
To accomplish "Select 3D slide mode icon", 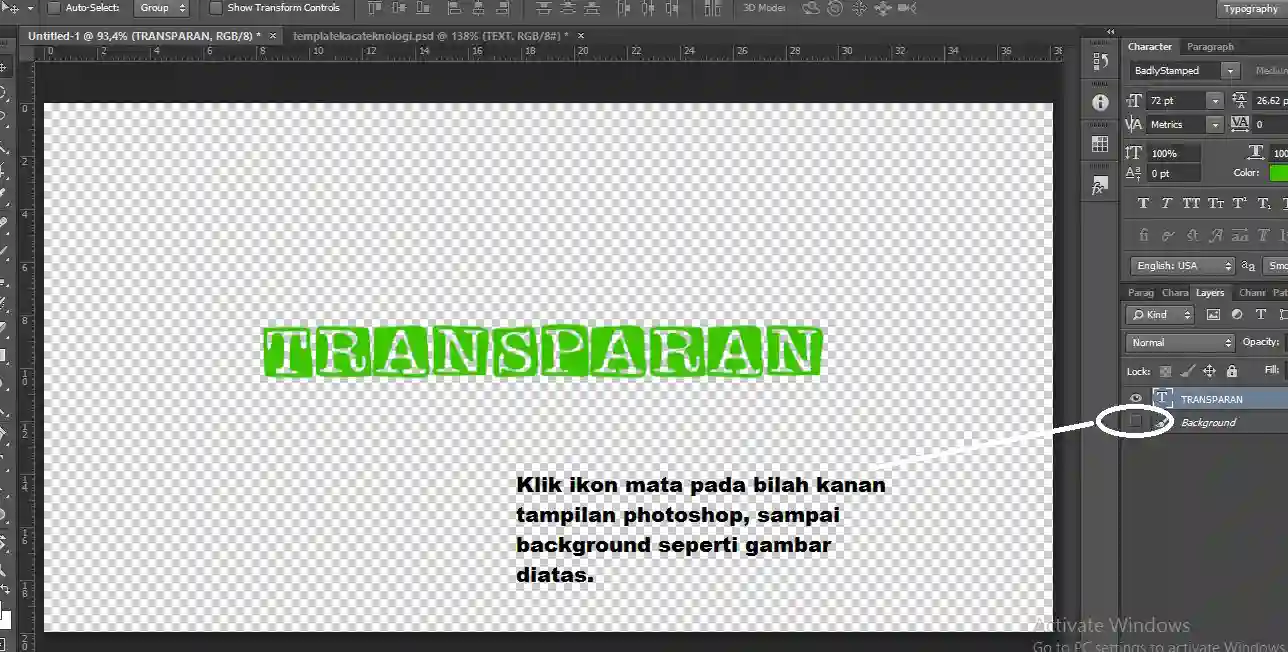I will tap(883, 8).
